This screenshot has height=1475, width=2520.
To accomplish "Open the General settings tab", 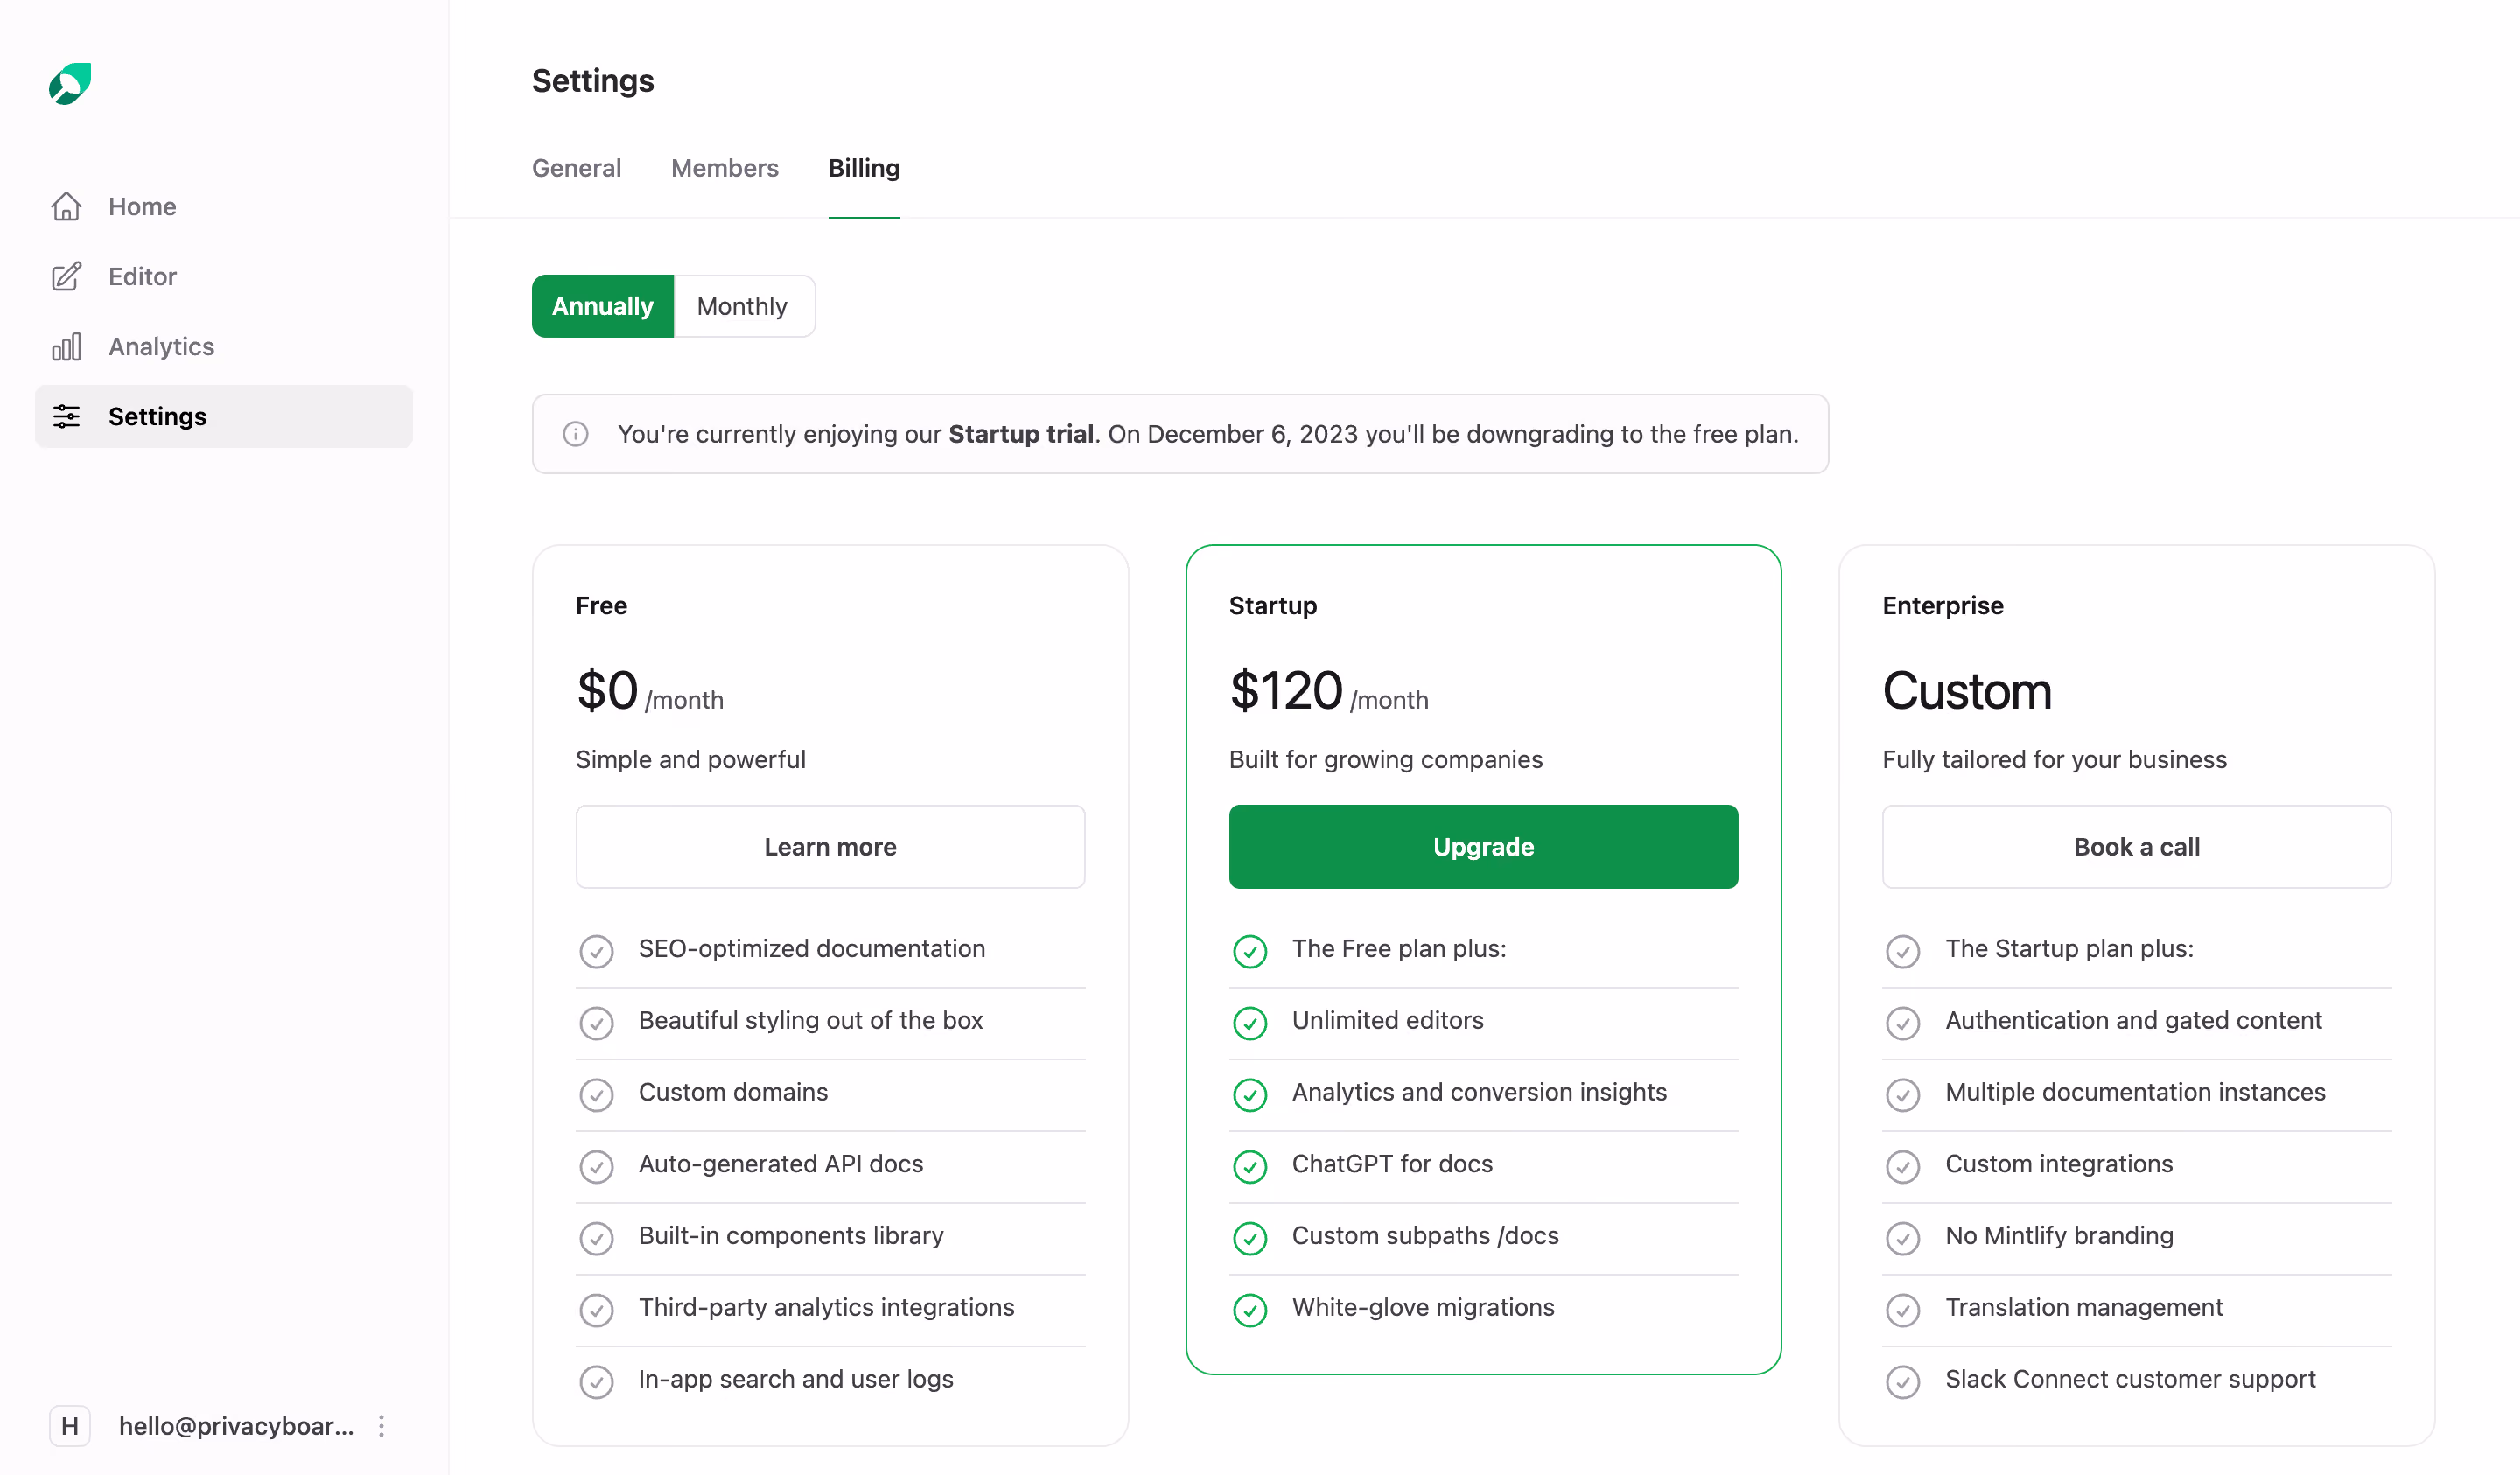I will (576, 168).
